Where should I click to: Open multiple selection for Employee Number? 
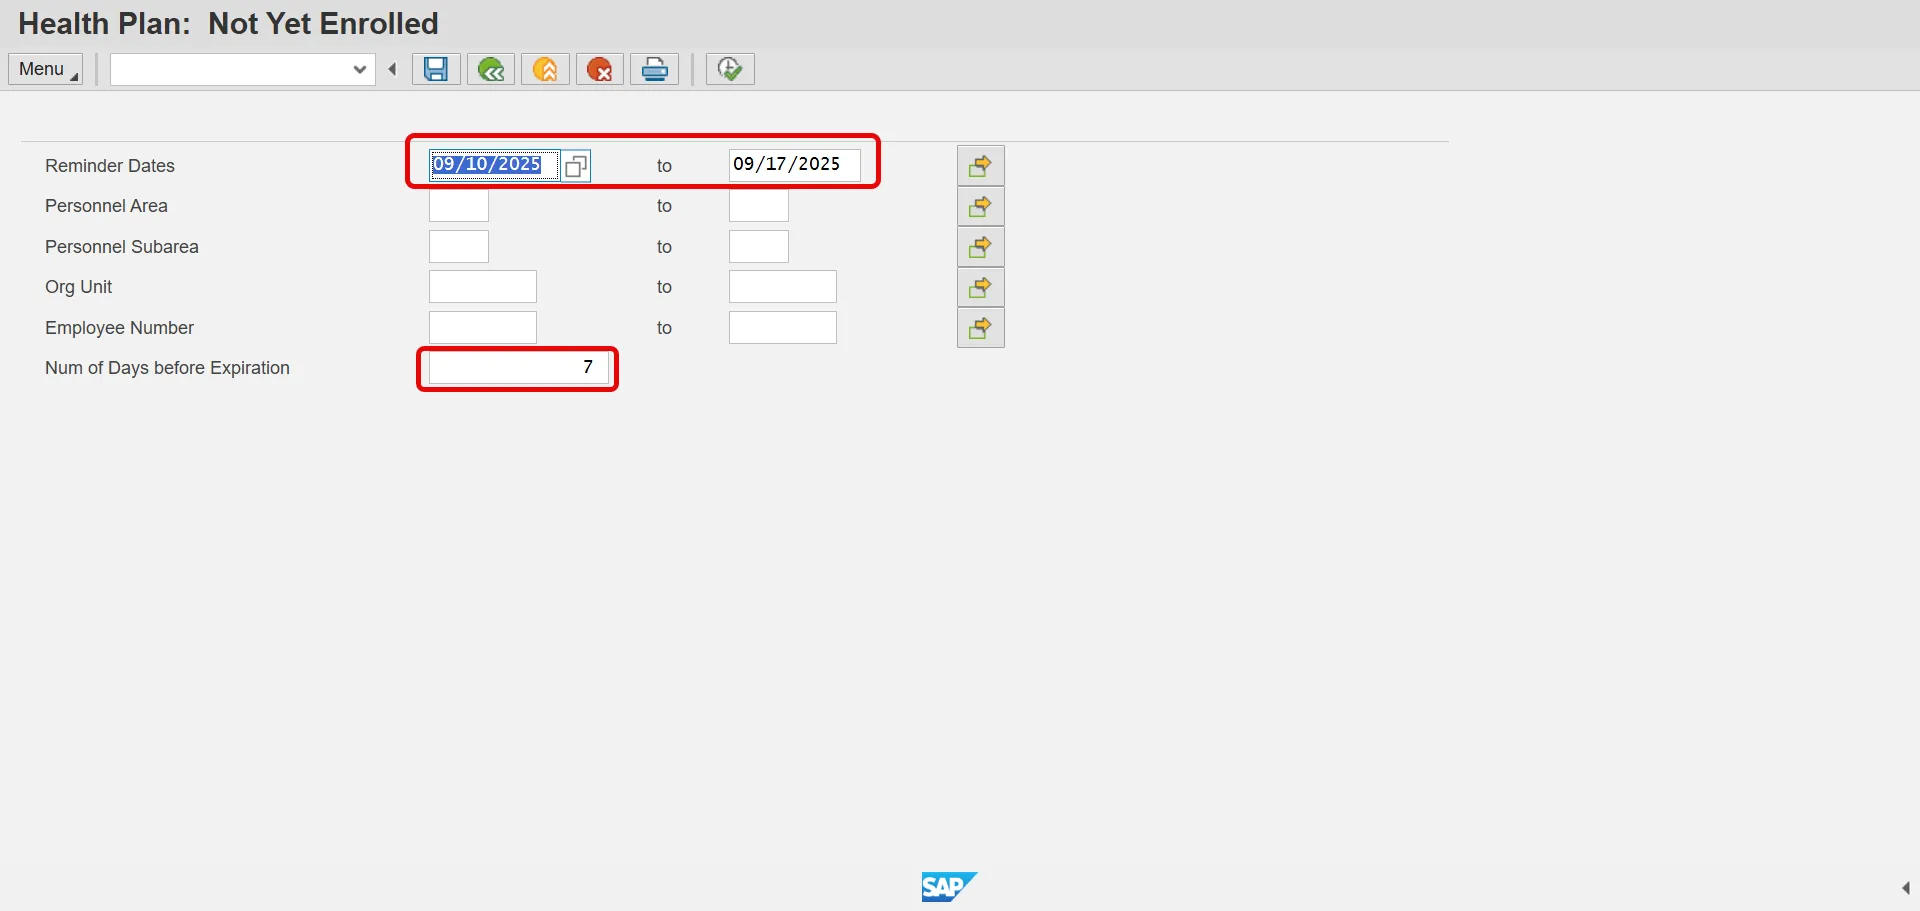(x=980, y=328)
